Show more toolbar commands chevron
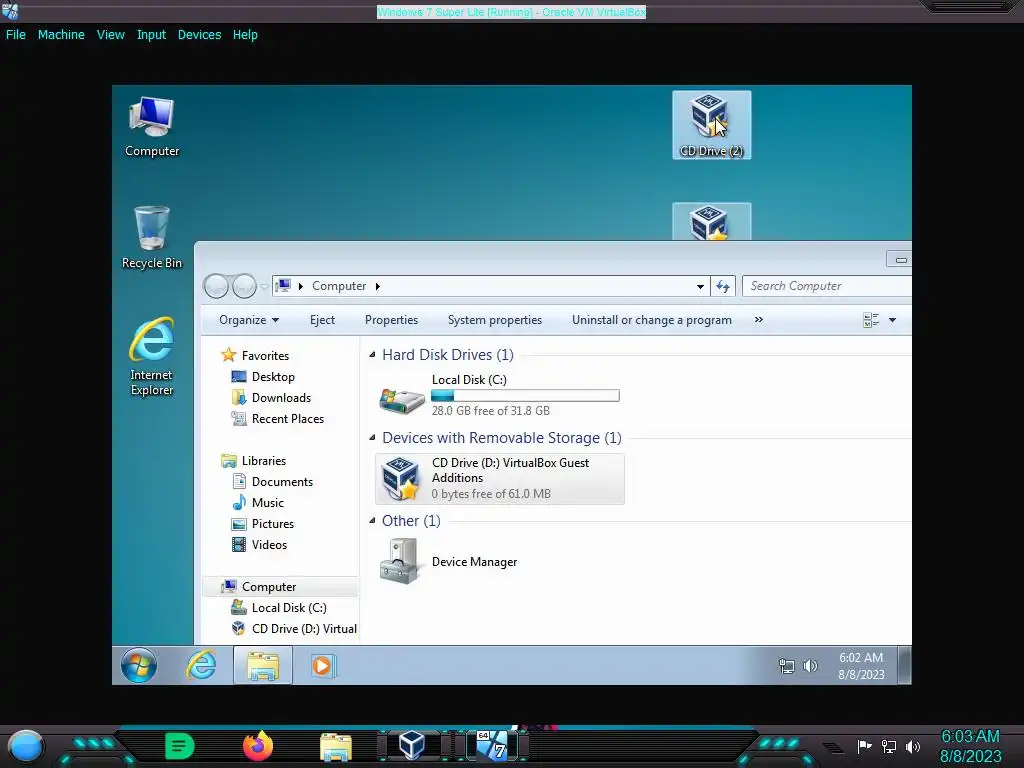 (x=758, y=320)
